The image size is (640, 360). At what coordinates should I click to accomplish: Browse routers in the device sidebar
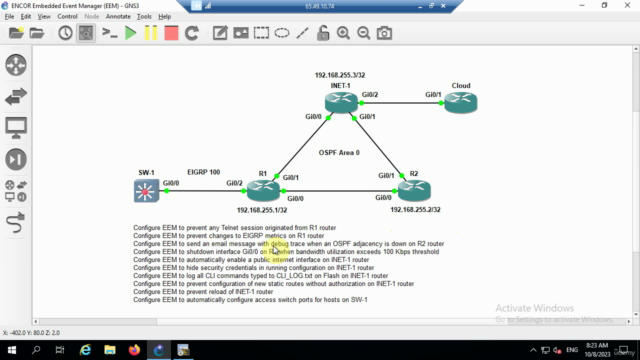(16, 65)
